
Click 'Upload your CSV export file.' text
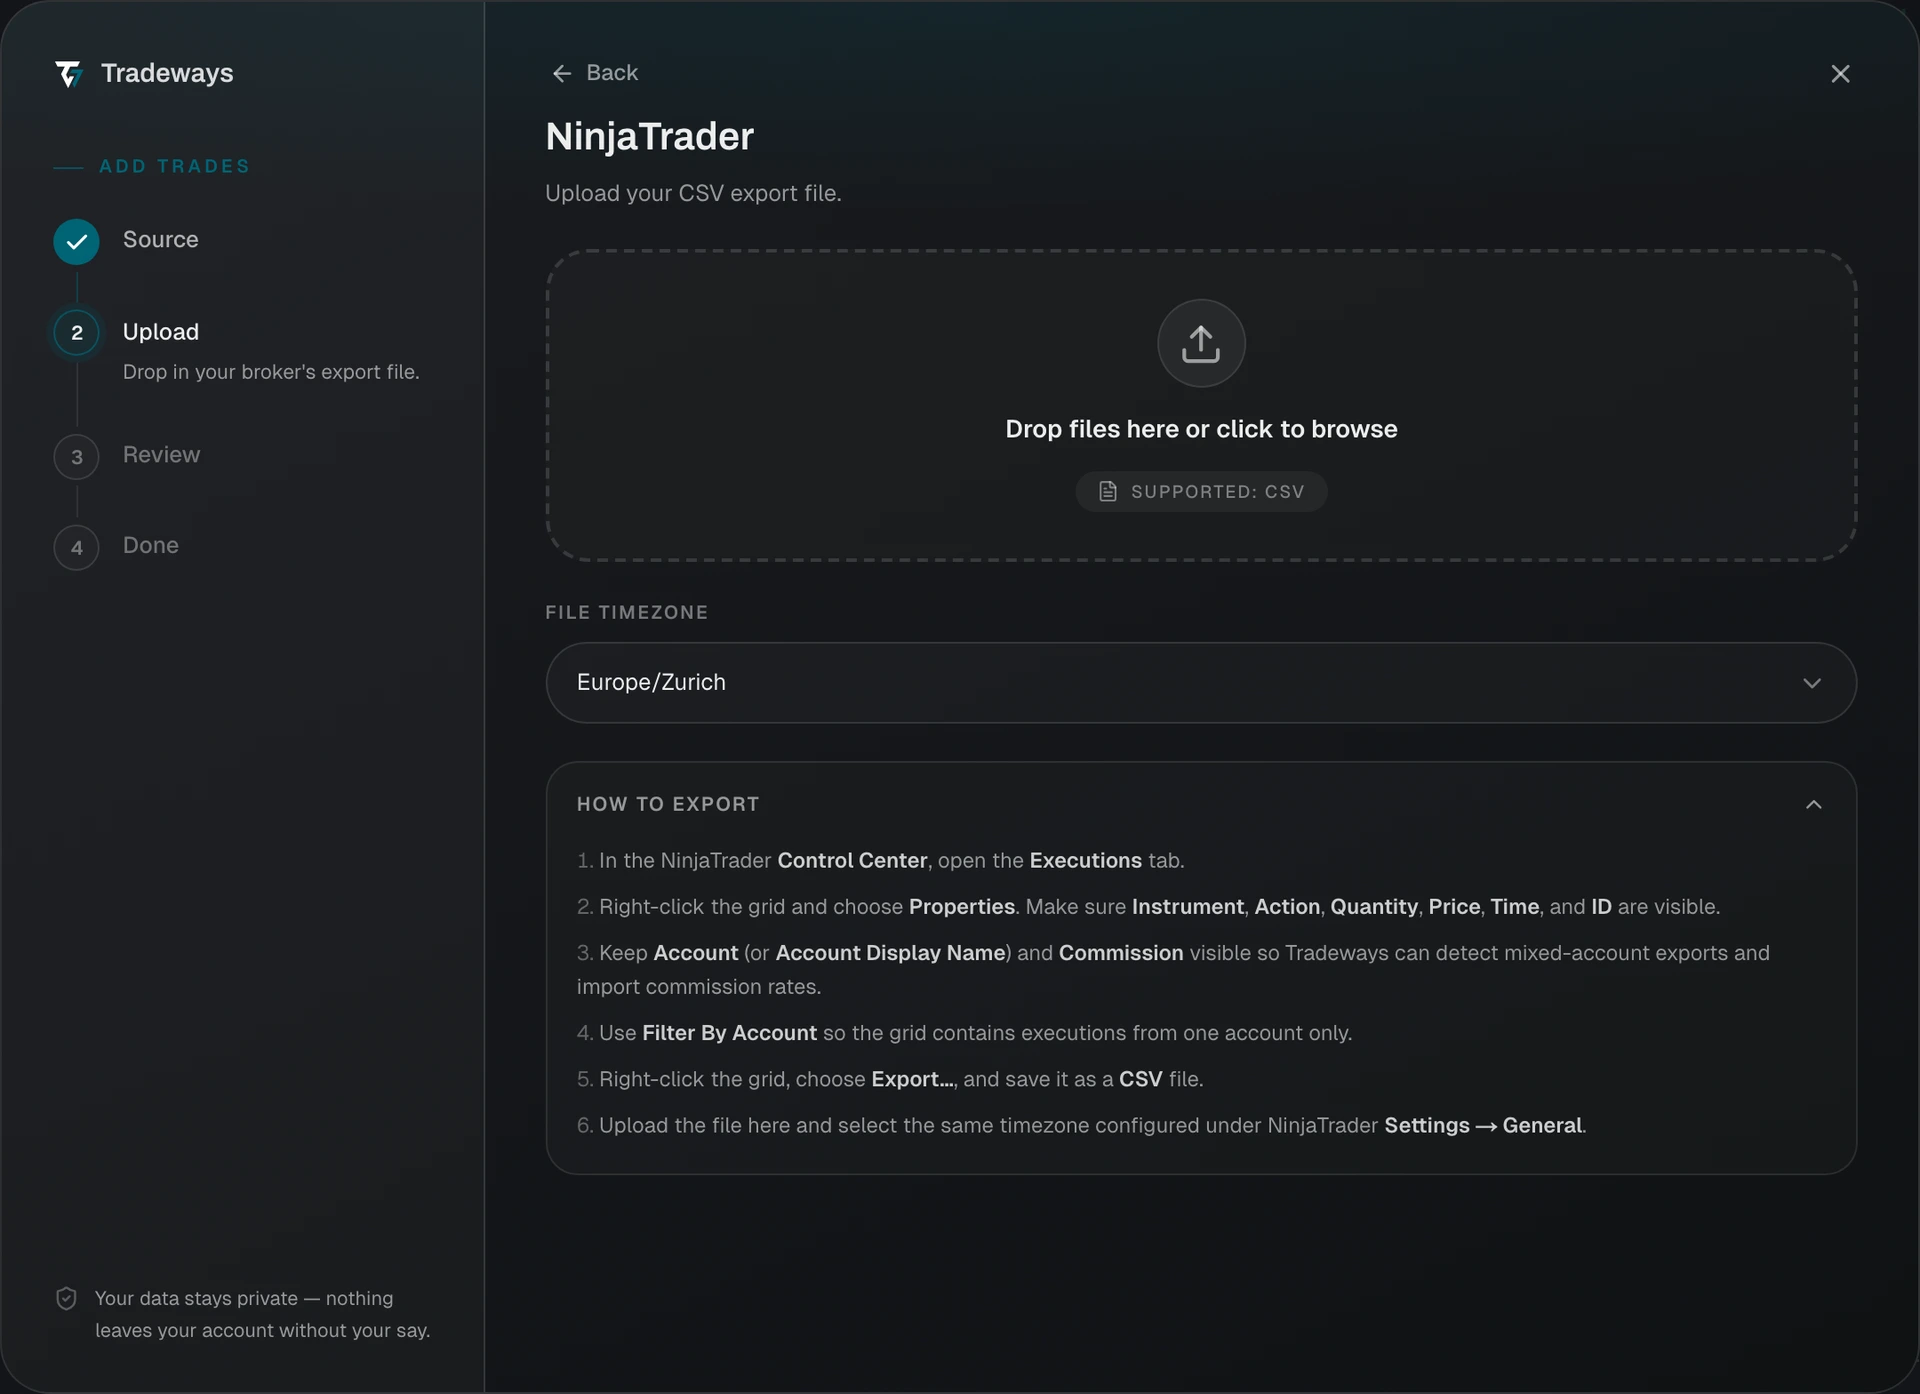click(693, 193)
